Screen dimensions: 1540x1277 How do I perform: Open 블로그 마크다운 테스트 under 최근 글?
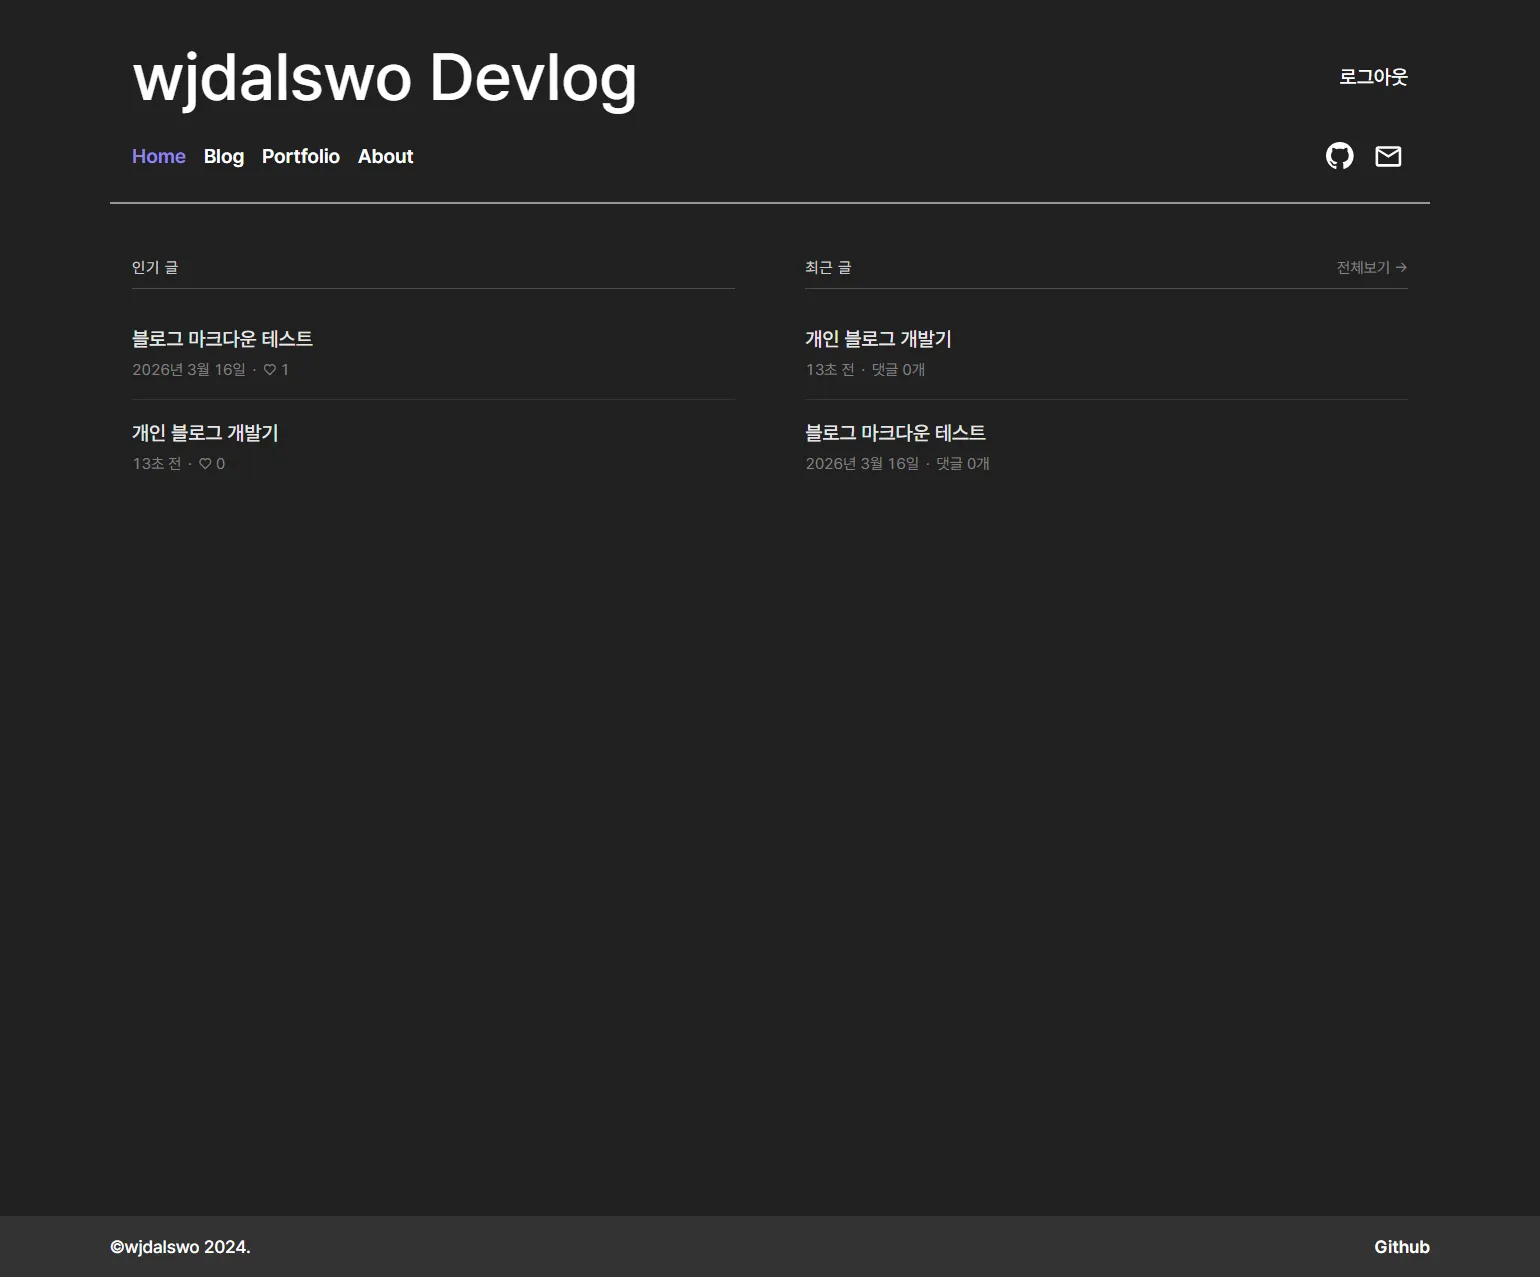click(x=895, y=433)
